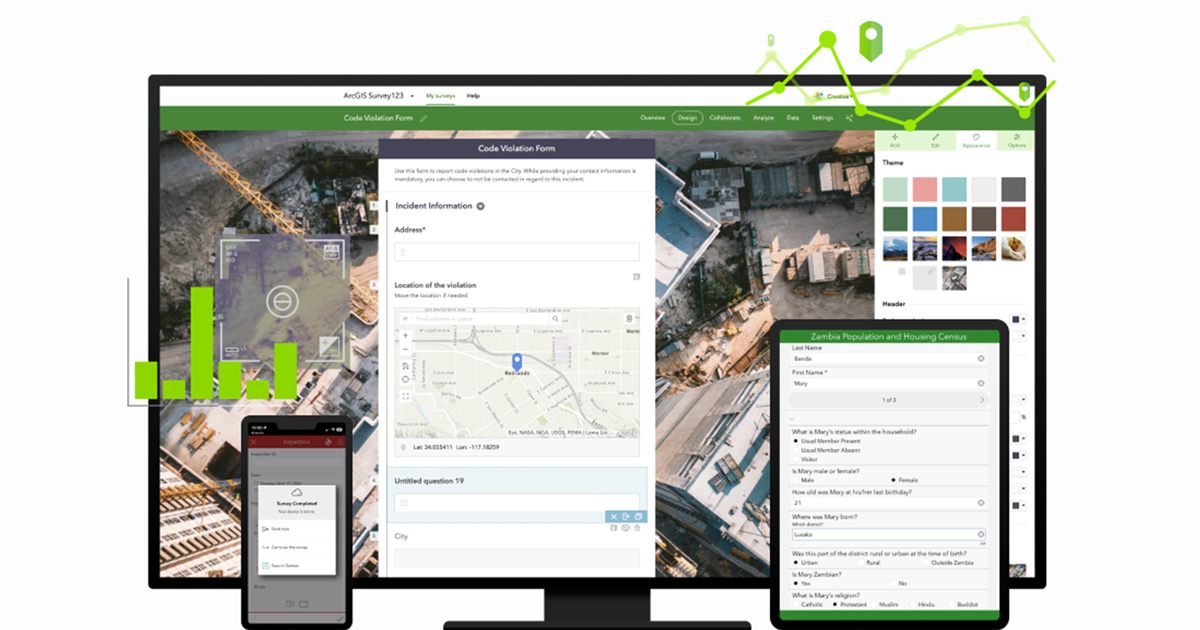Open the map search options dropdown arrow
Image resolution: width=1200 pixels, height=630 pixels.
(406, 319)
